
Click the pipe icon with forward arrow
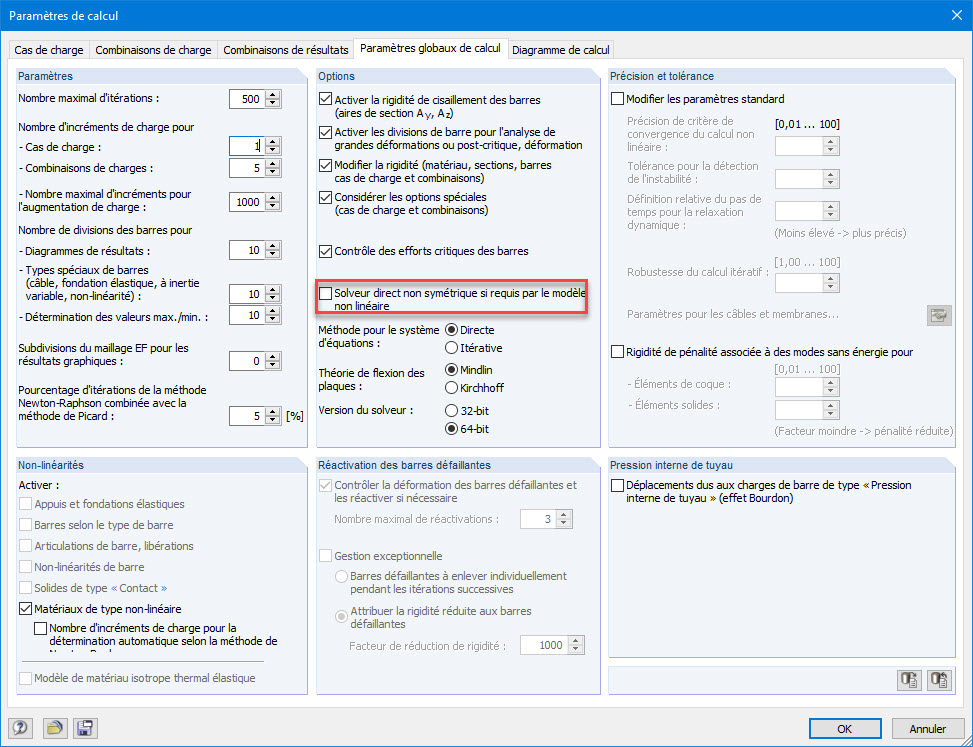tap(910, 680)
